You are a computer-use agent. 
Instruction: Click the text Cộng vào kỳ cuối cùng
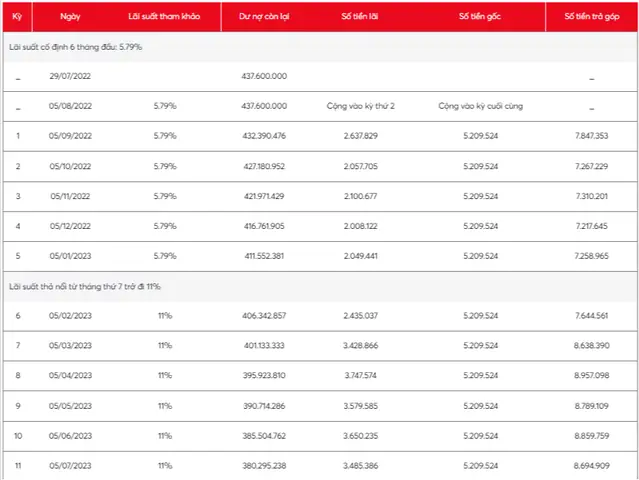click(481, 106)
